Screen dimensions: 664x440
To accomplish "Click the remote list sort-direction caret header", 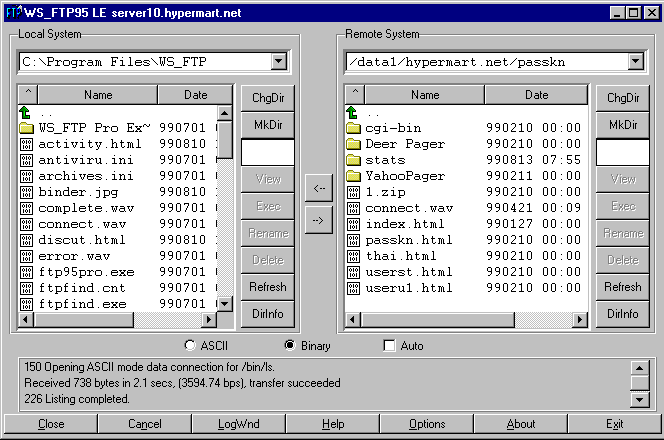I will 355,94.
